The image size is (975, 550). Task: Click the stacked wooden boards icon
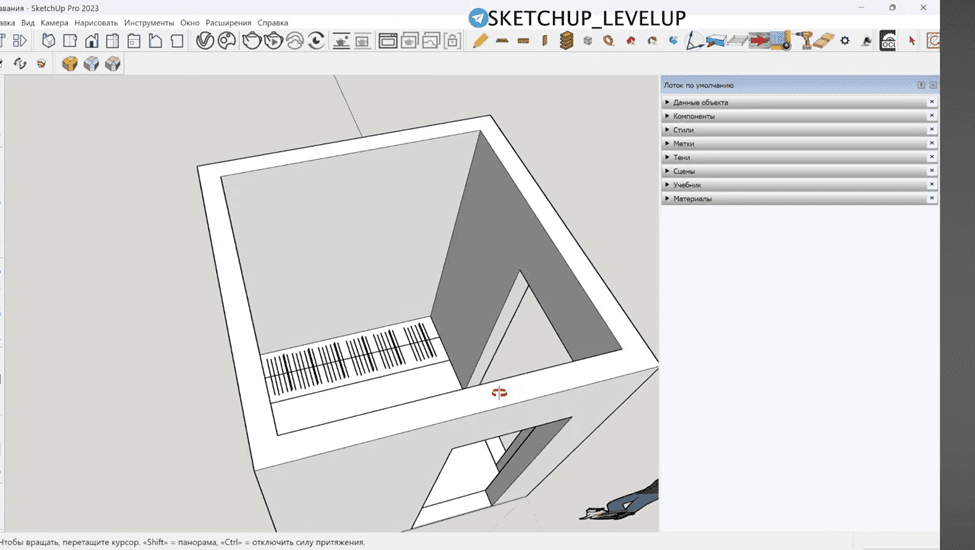pos(566,41)
